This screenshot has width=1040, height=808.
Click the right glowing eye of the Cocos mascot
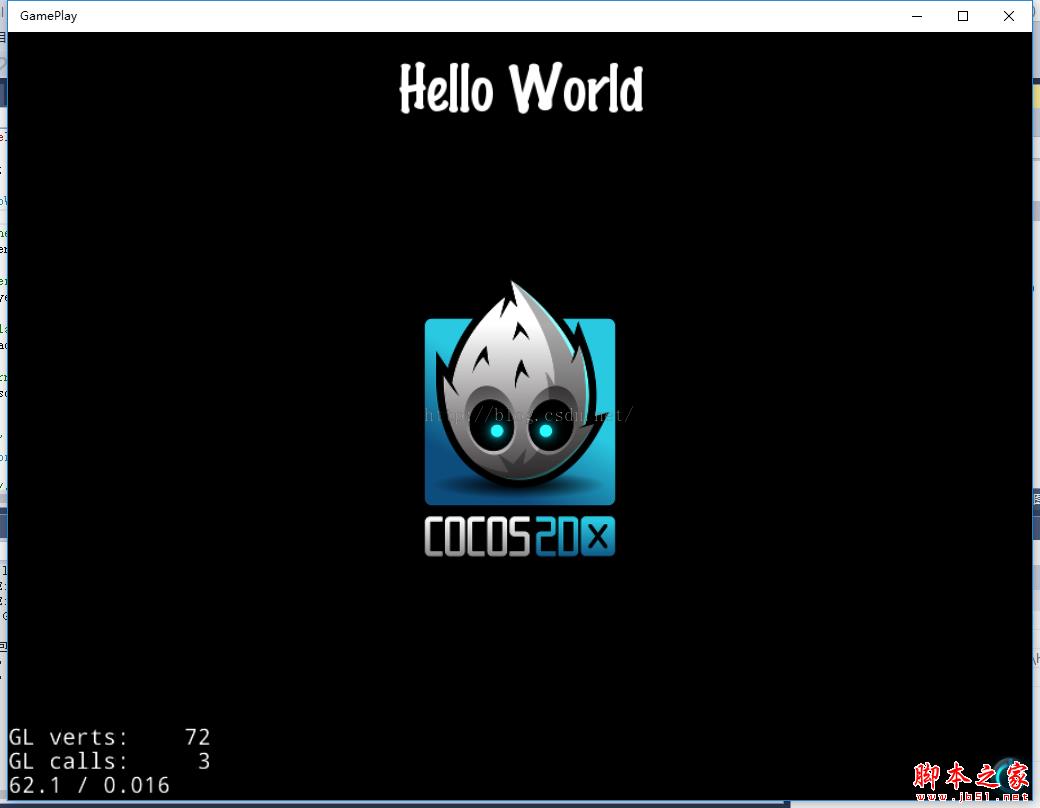(546, 432)
